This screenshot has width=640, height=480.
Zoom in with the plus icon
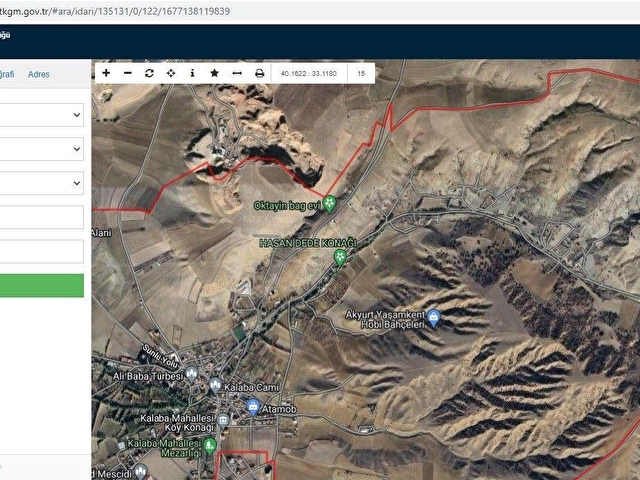(106, 73)
